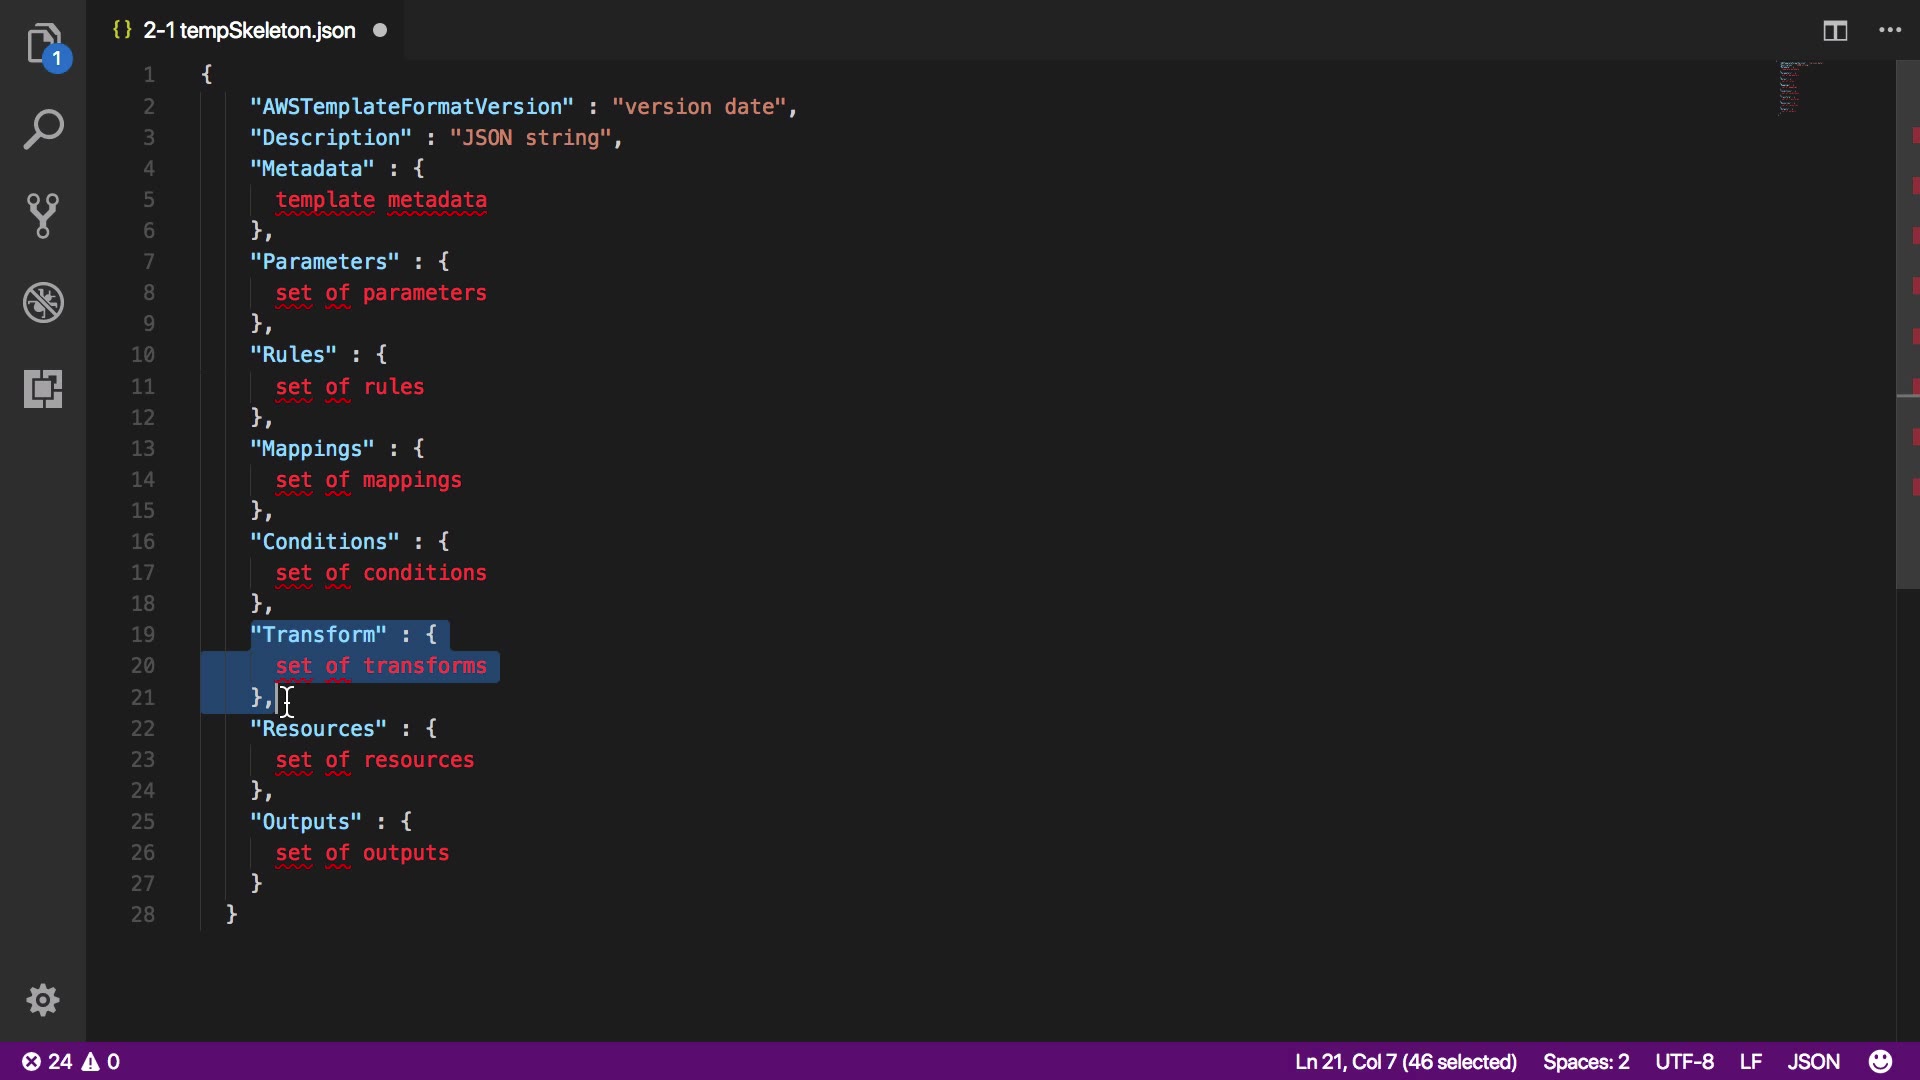
Task: Click the feedback smiley icon
Action: [x=1881, y=1061]
